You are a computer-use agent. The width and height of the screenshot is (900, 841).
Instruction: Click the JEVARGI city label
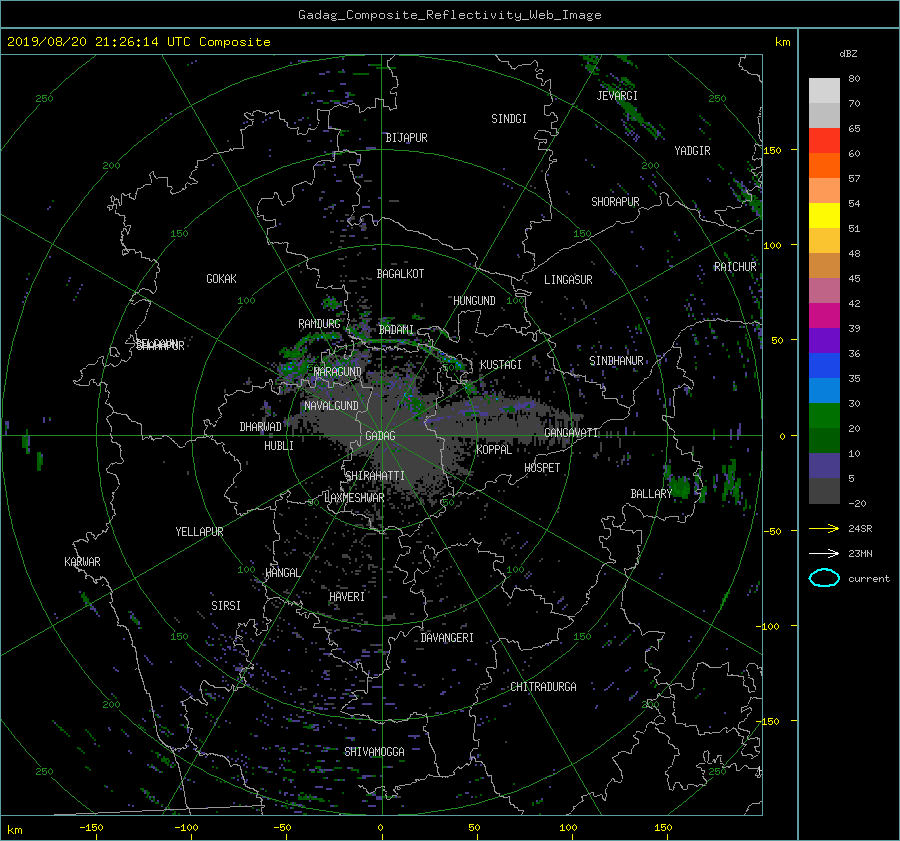point(617,96)
